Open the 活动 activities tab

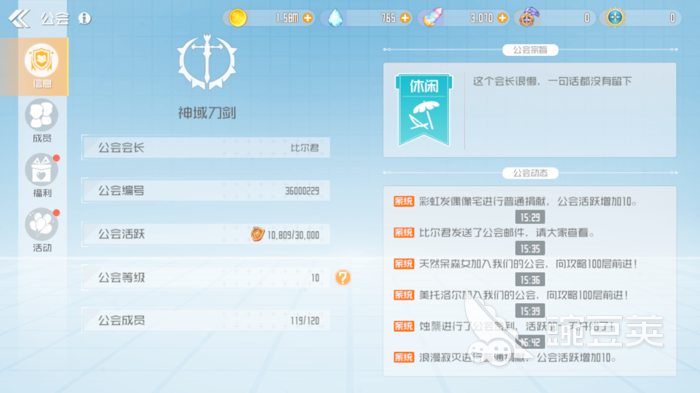coord(42,230)
